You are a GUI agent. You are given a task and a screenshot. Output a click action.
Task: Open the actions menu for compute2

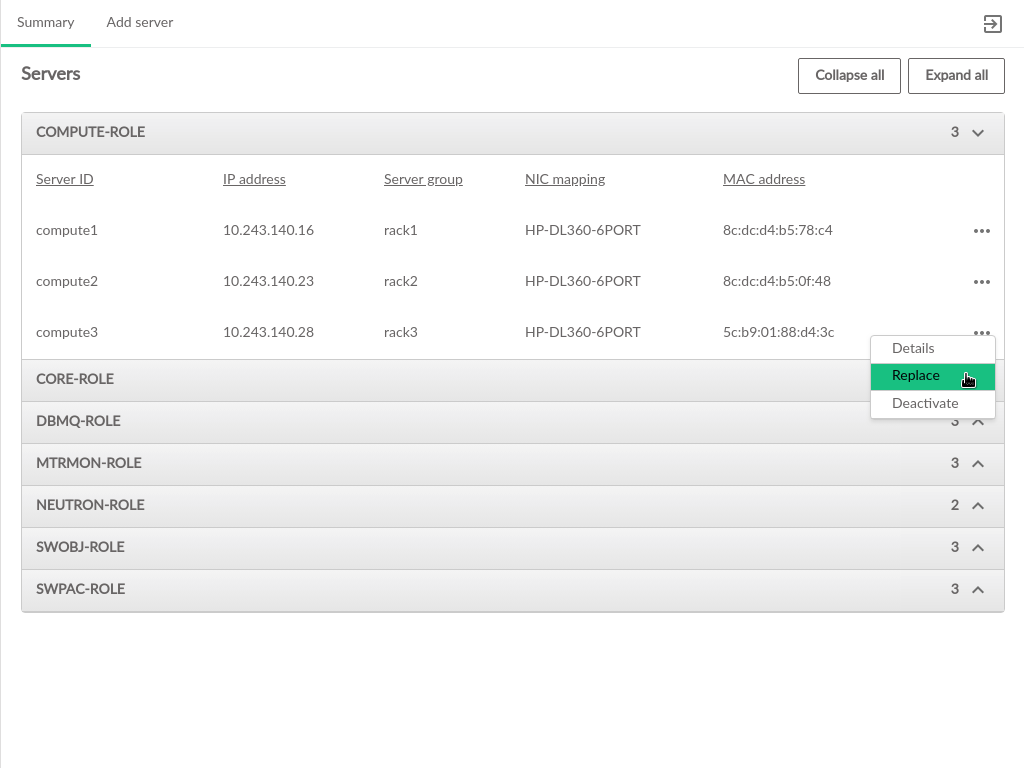(x=981, y=282)
